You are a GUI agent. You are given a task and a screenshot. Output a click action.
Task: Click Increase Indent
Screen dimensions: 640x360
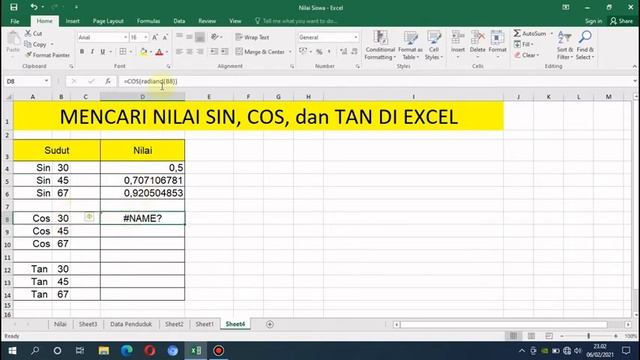pyautogui.click(x=224, y=52)
